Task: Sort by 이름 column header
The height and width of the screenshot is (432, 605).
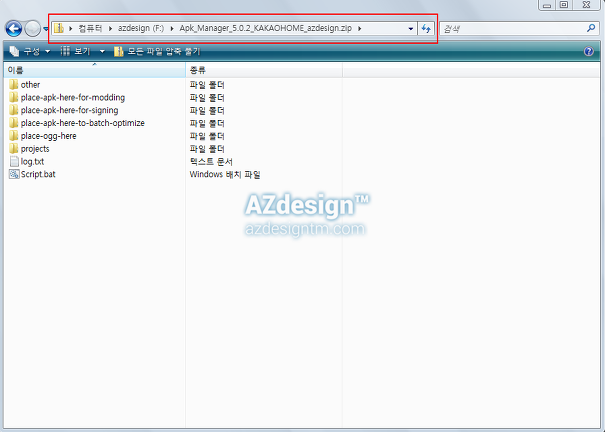Action: point(95,70)
